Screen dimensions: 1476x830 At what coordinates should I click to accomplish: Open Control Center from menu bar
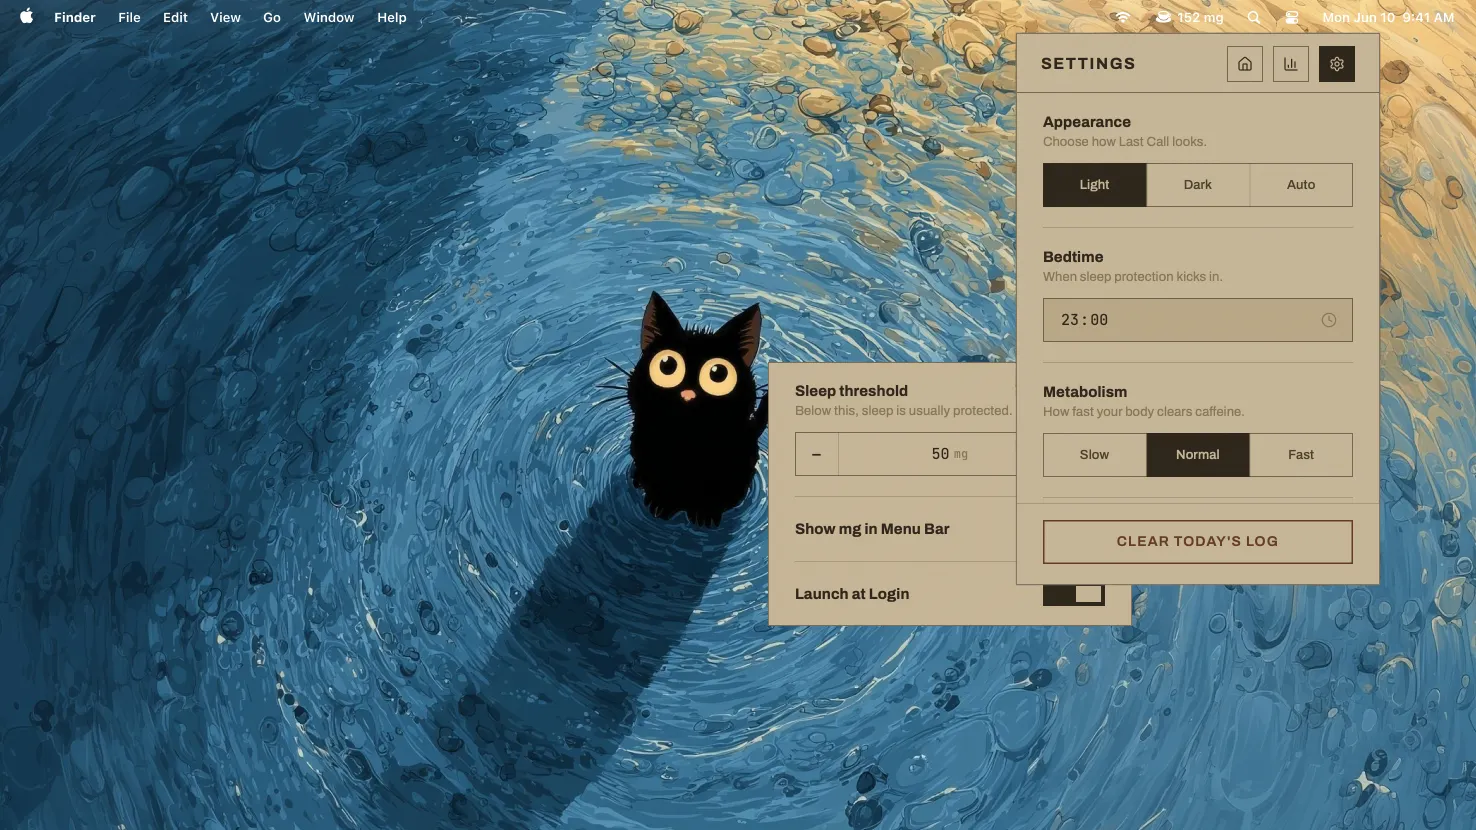click(x=1292, y=17)
